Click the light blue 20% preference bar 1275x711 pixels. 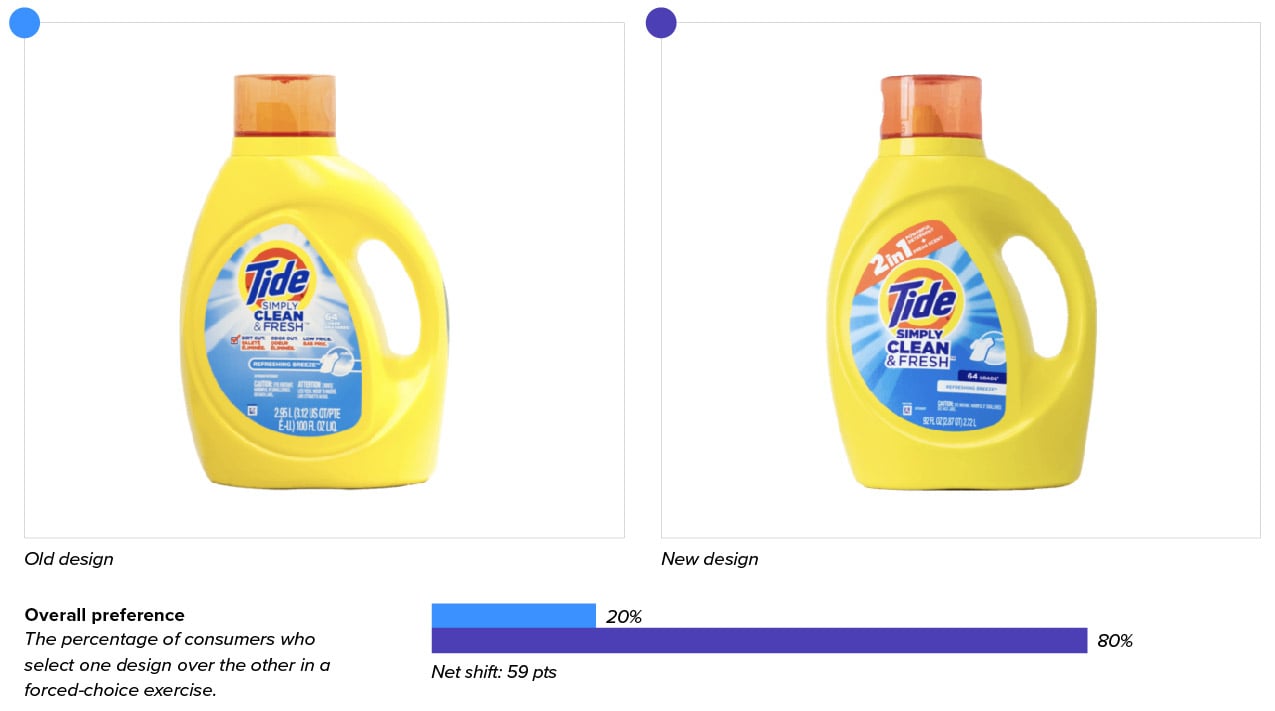point(514,616)
